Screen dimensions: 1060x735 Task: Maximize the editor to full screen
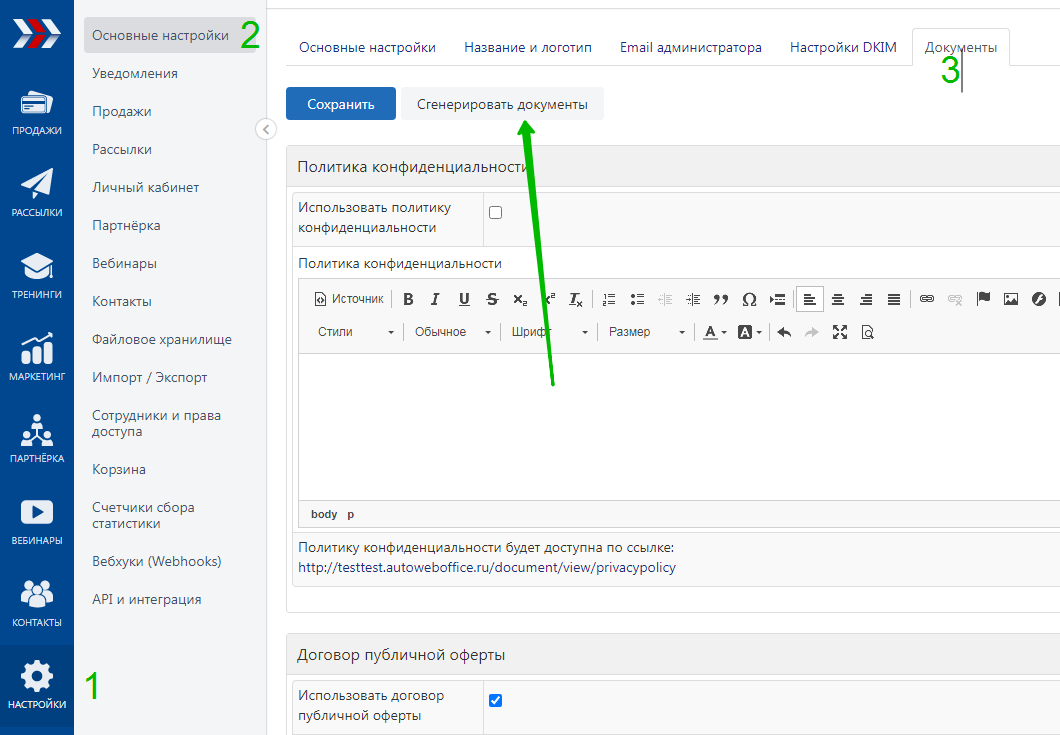(840, 332)
